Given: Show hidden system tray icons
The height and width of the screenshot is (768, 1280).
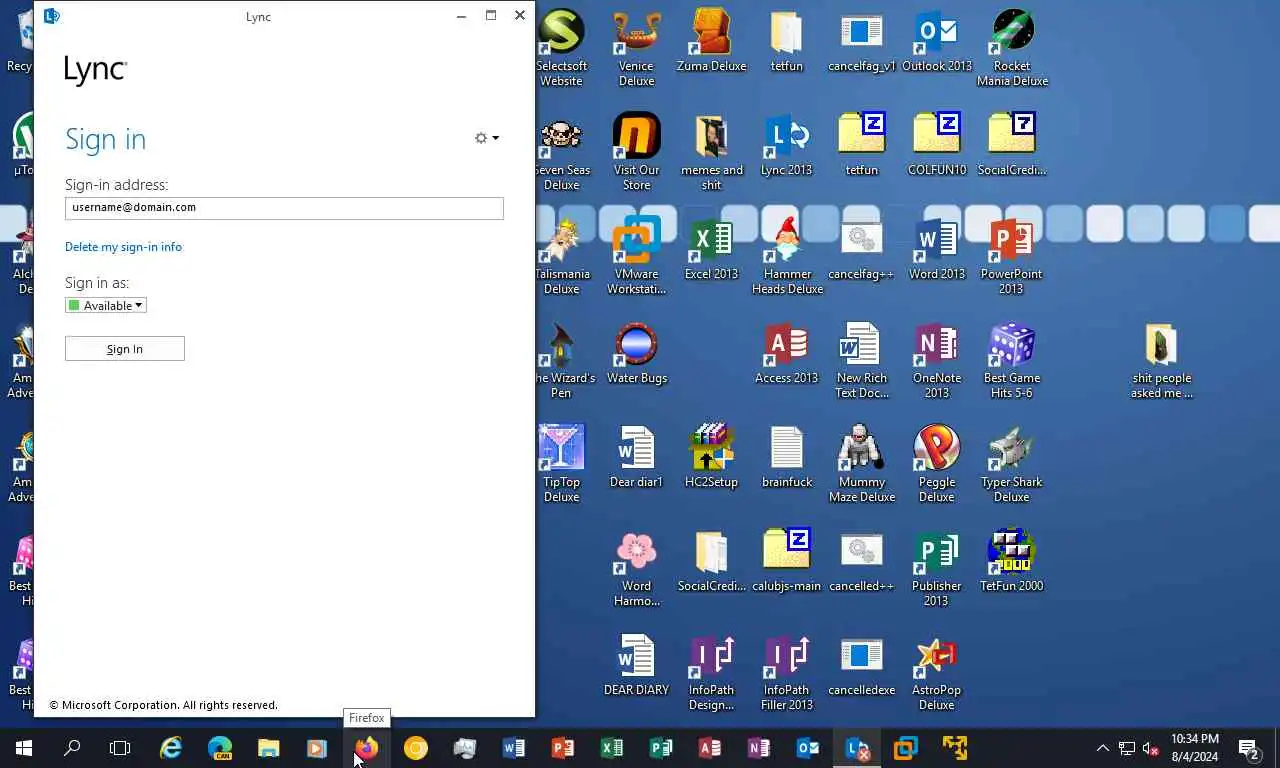Looking at the screenshot, I should (x=1102, y=748).
